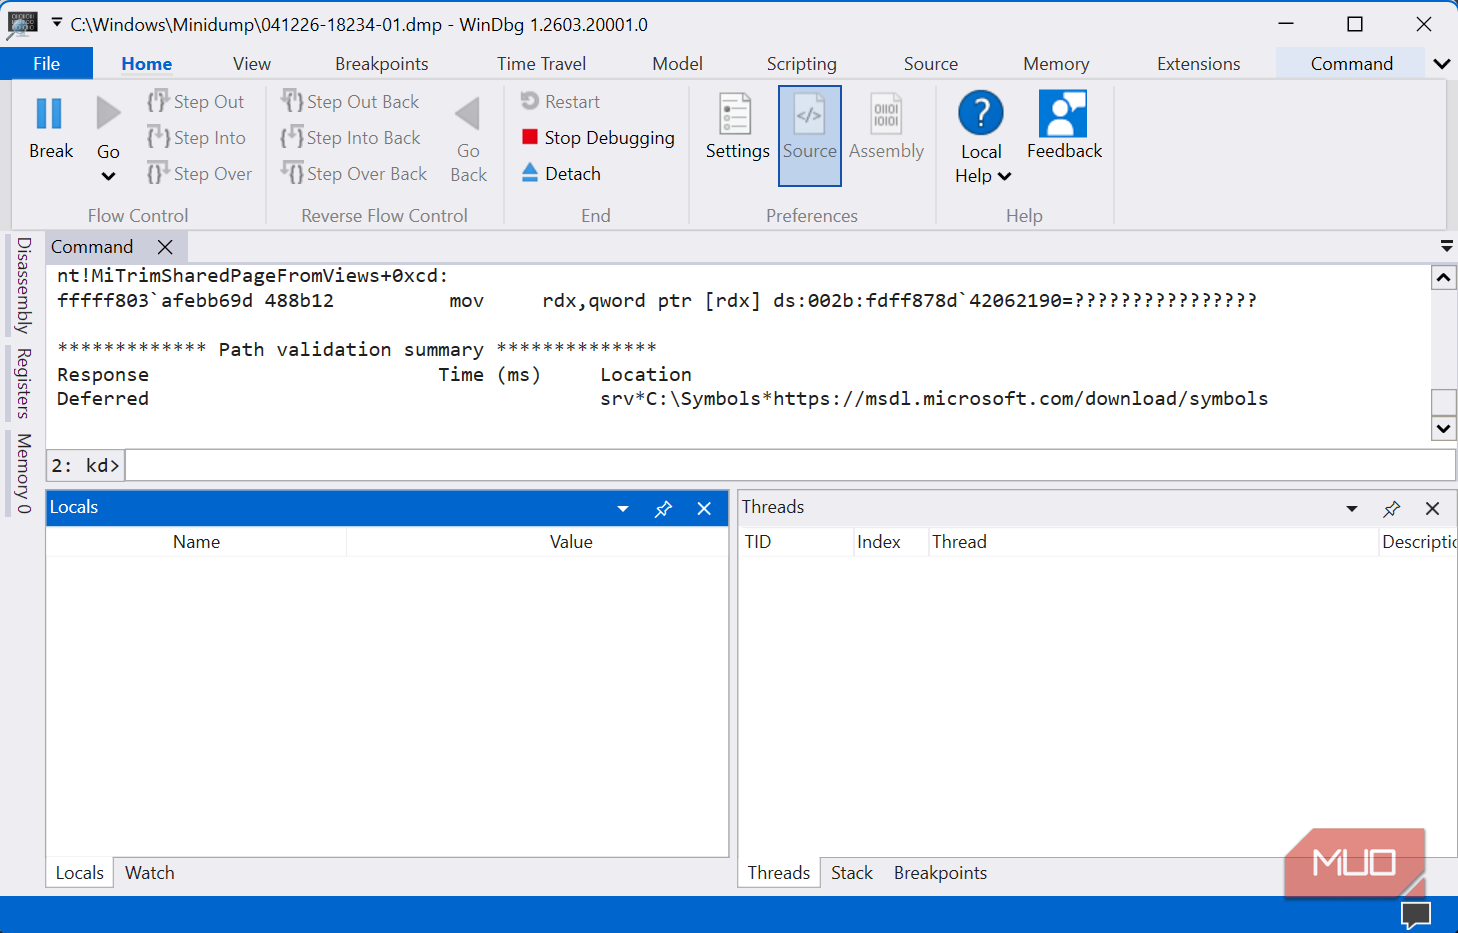Screen dimensions: 1458x933
Task: Click the Name column header in Locals
Action: click(x=196, y=541)
